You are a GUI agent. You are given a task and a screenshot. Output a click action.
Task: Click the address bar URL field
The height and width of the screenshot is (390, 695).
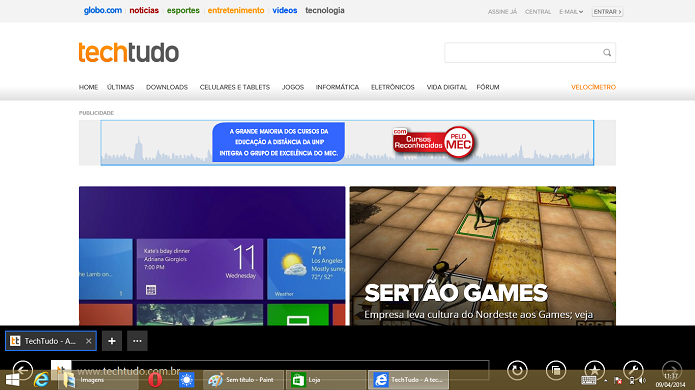pyautogui.click(x=280, y=370)
